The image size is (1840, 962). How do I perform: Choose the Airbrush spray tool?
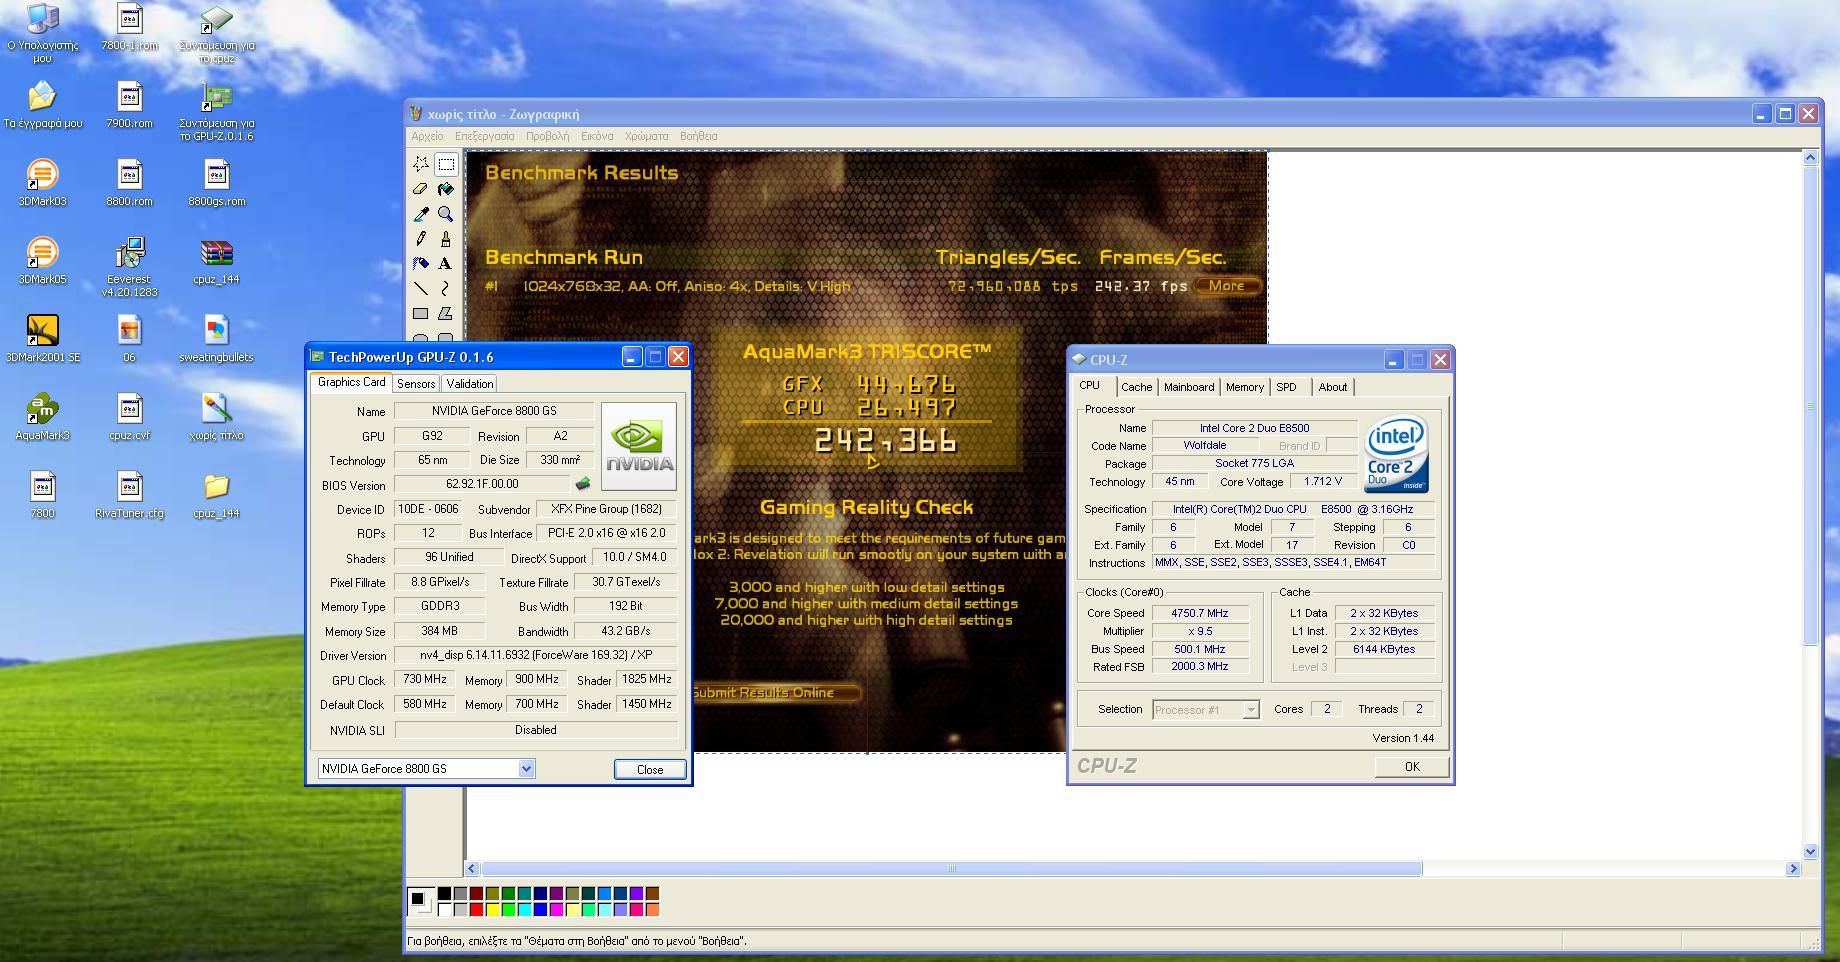[x=421, y=264]
